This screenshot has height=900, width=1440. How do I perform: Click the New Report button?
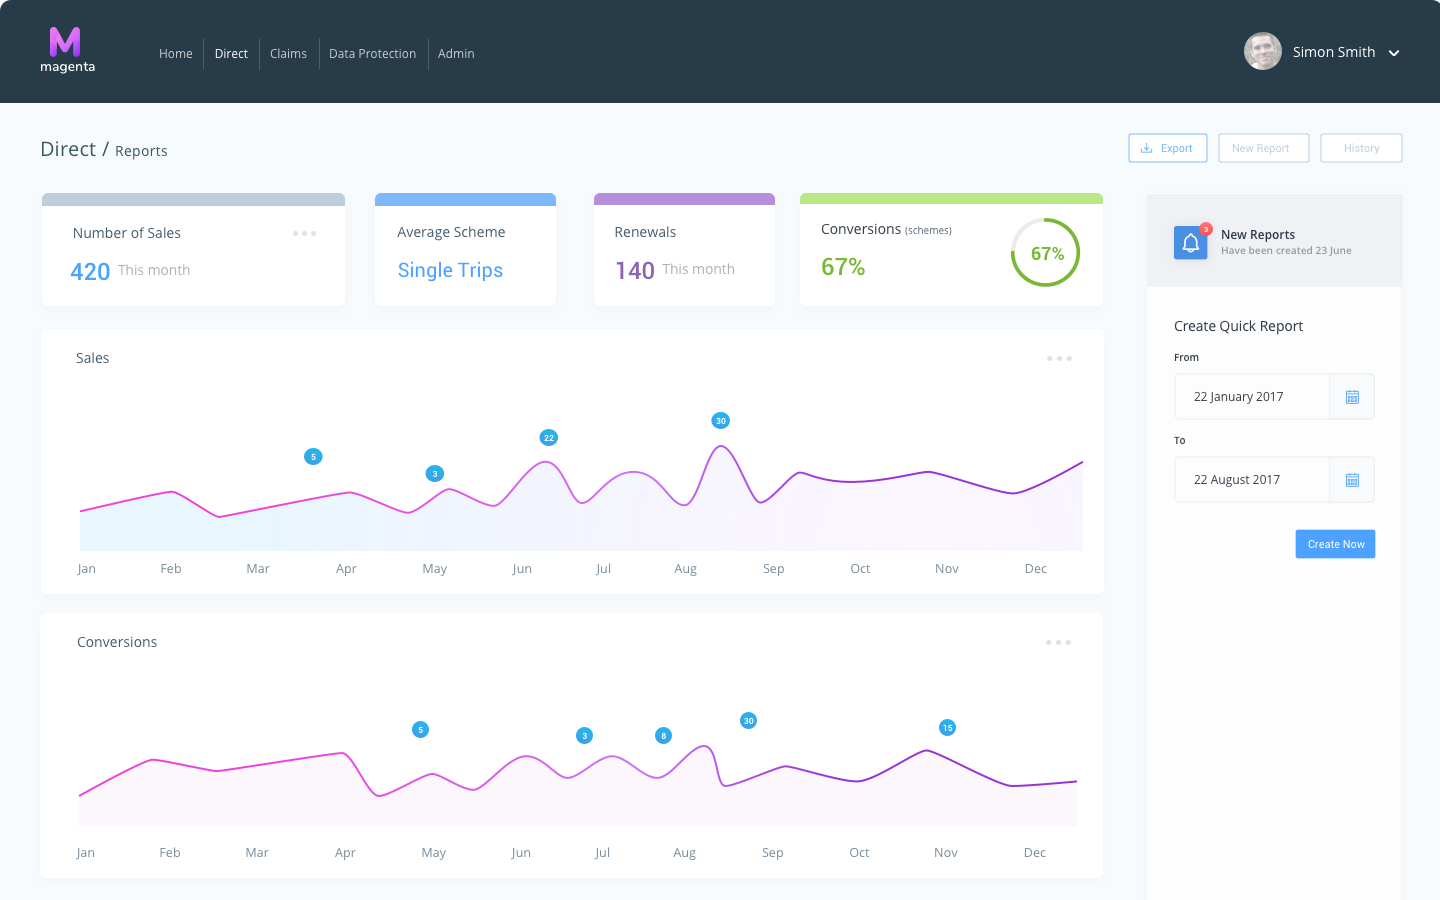pos(1264,148)
